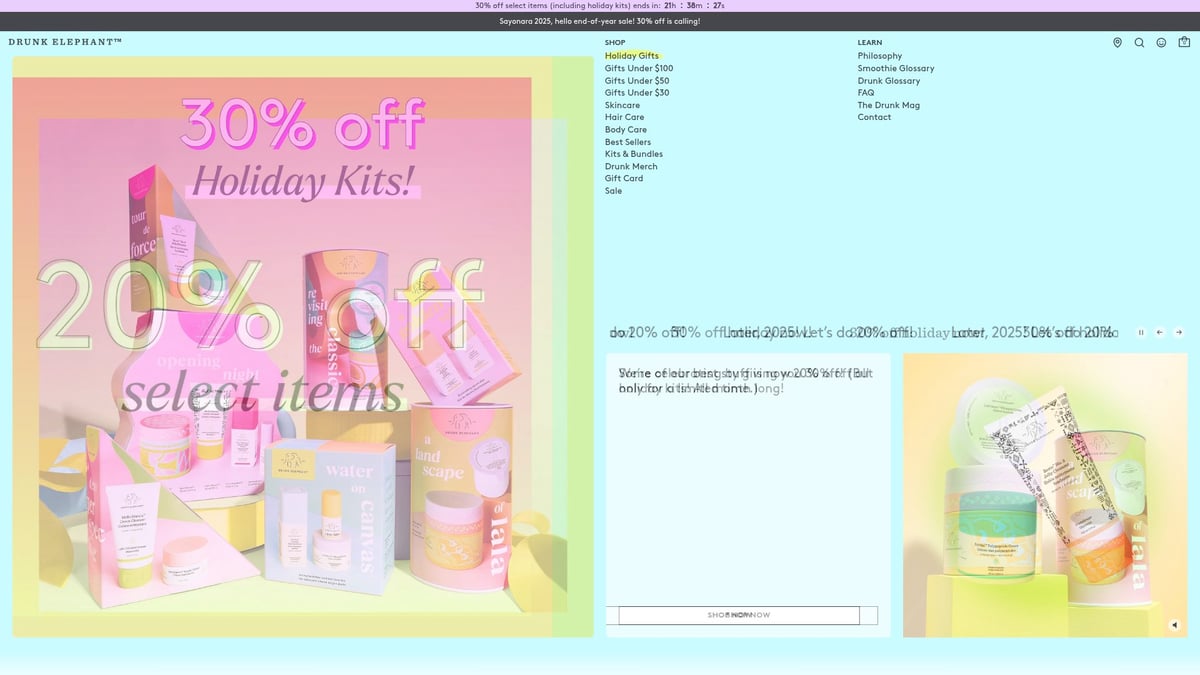Screen dimensions: 1200x675
Task: Open the Sale link
Action: 613,191
